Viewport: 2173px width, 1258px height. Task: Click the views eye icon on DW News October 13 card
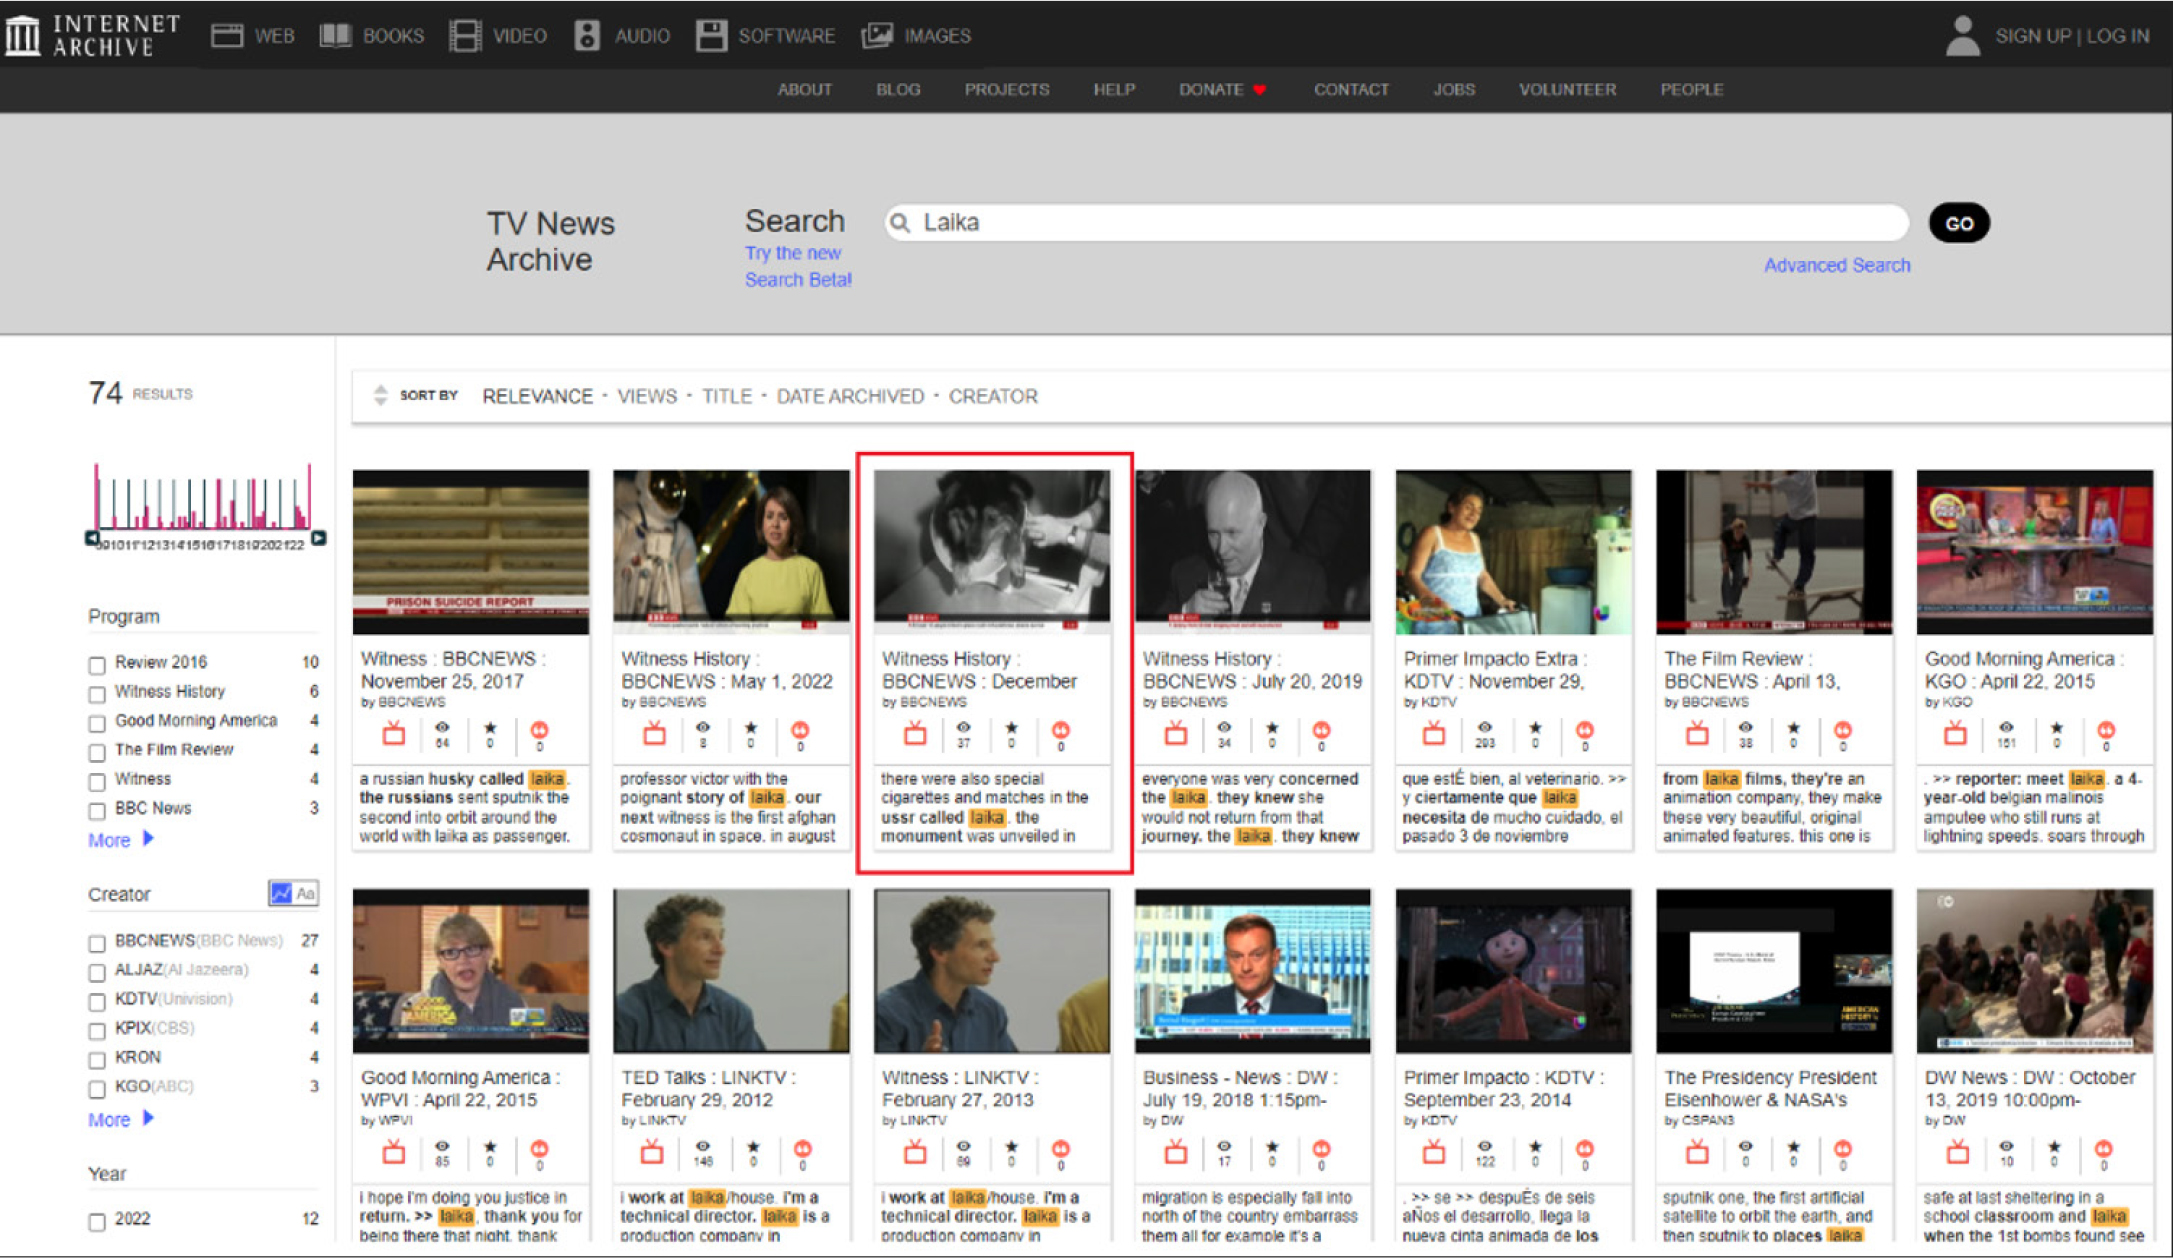tap(2006, 1146)
